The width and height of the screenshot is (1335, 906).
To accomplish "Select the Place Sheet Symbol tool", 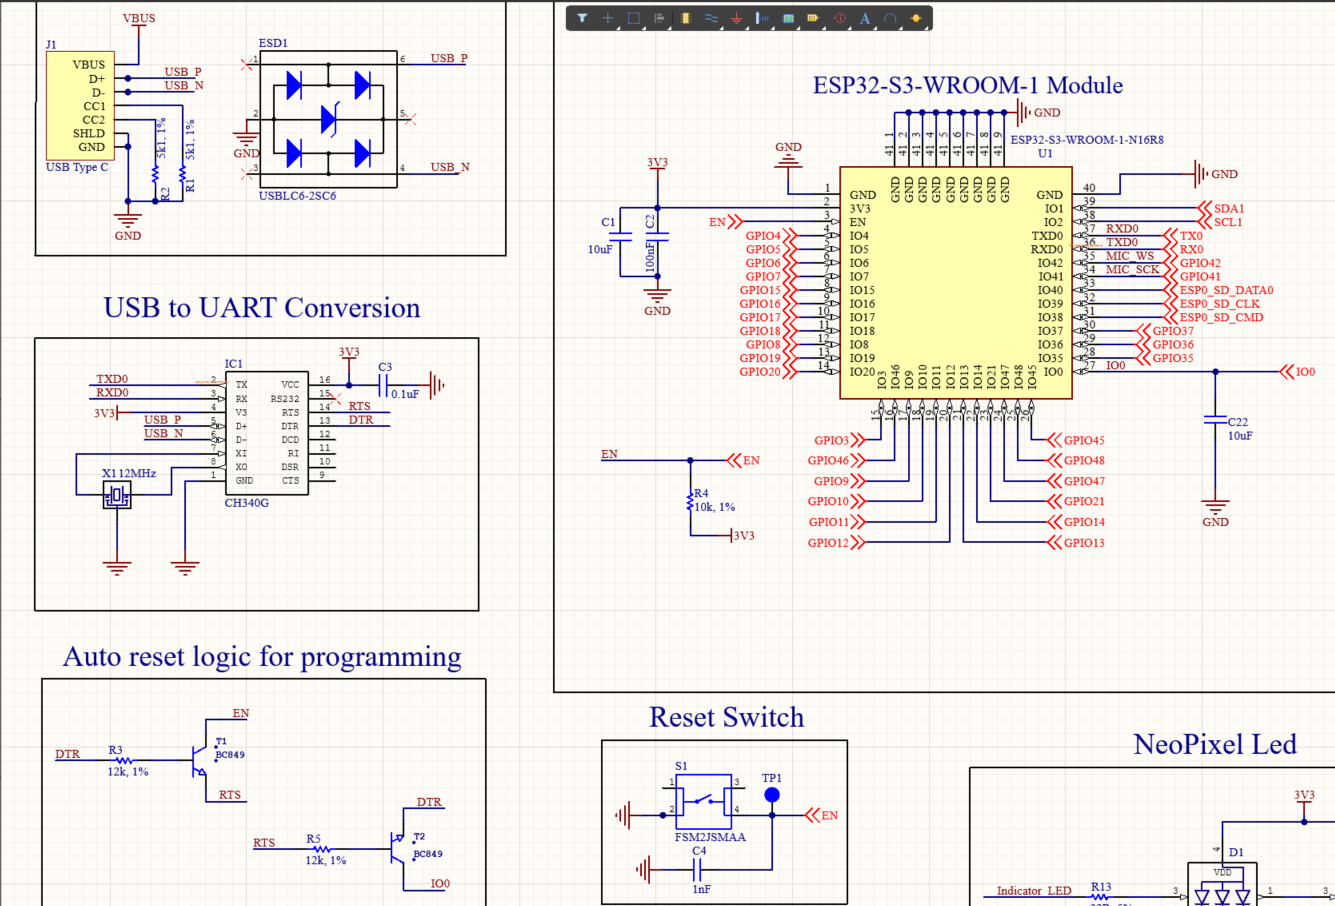I will (x=788, y=18).
